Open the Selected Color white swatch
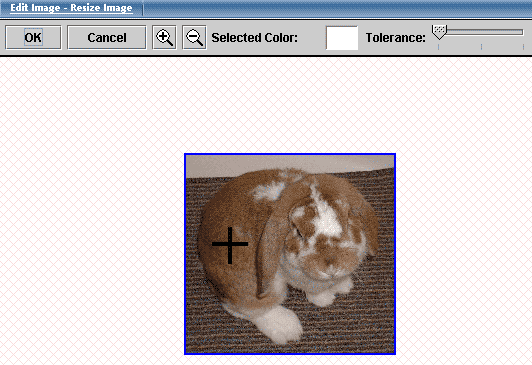The image size is (532, 365). (342, 38)
